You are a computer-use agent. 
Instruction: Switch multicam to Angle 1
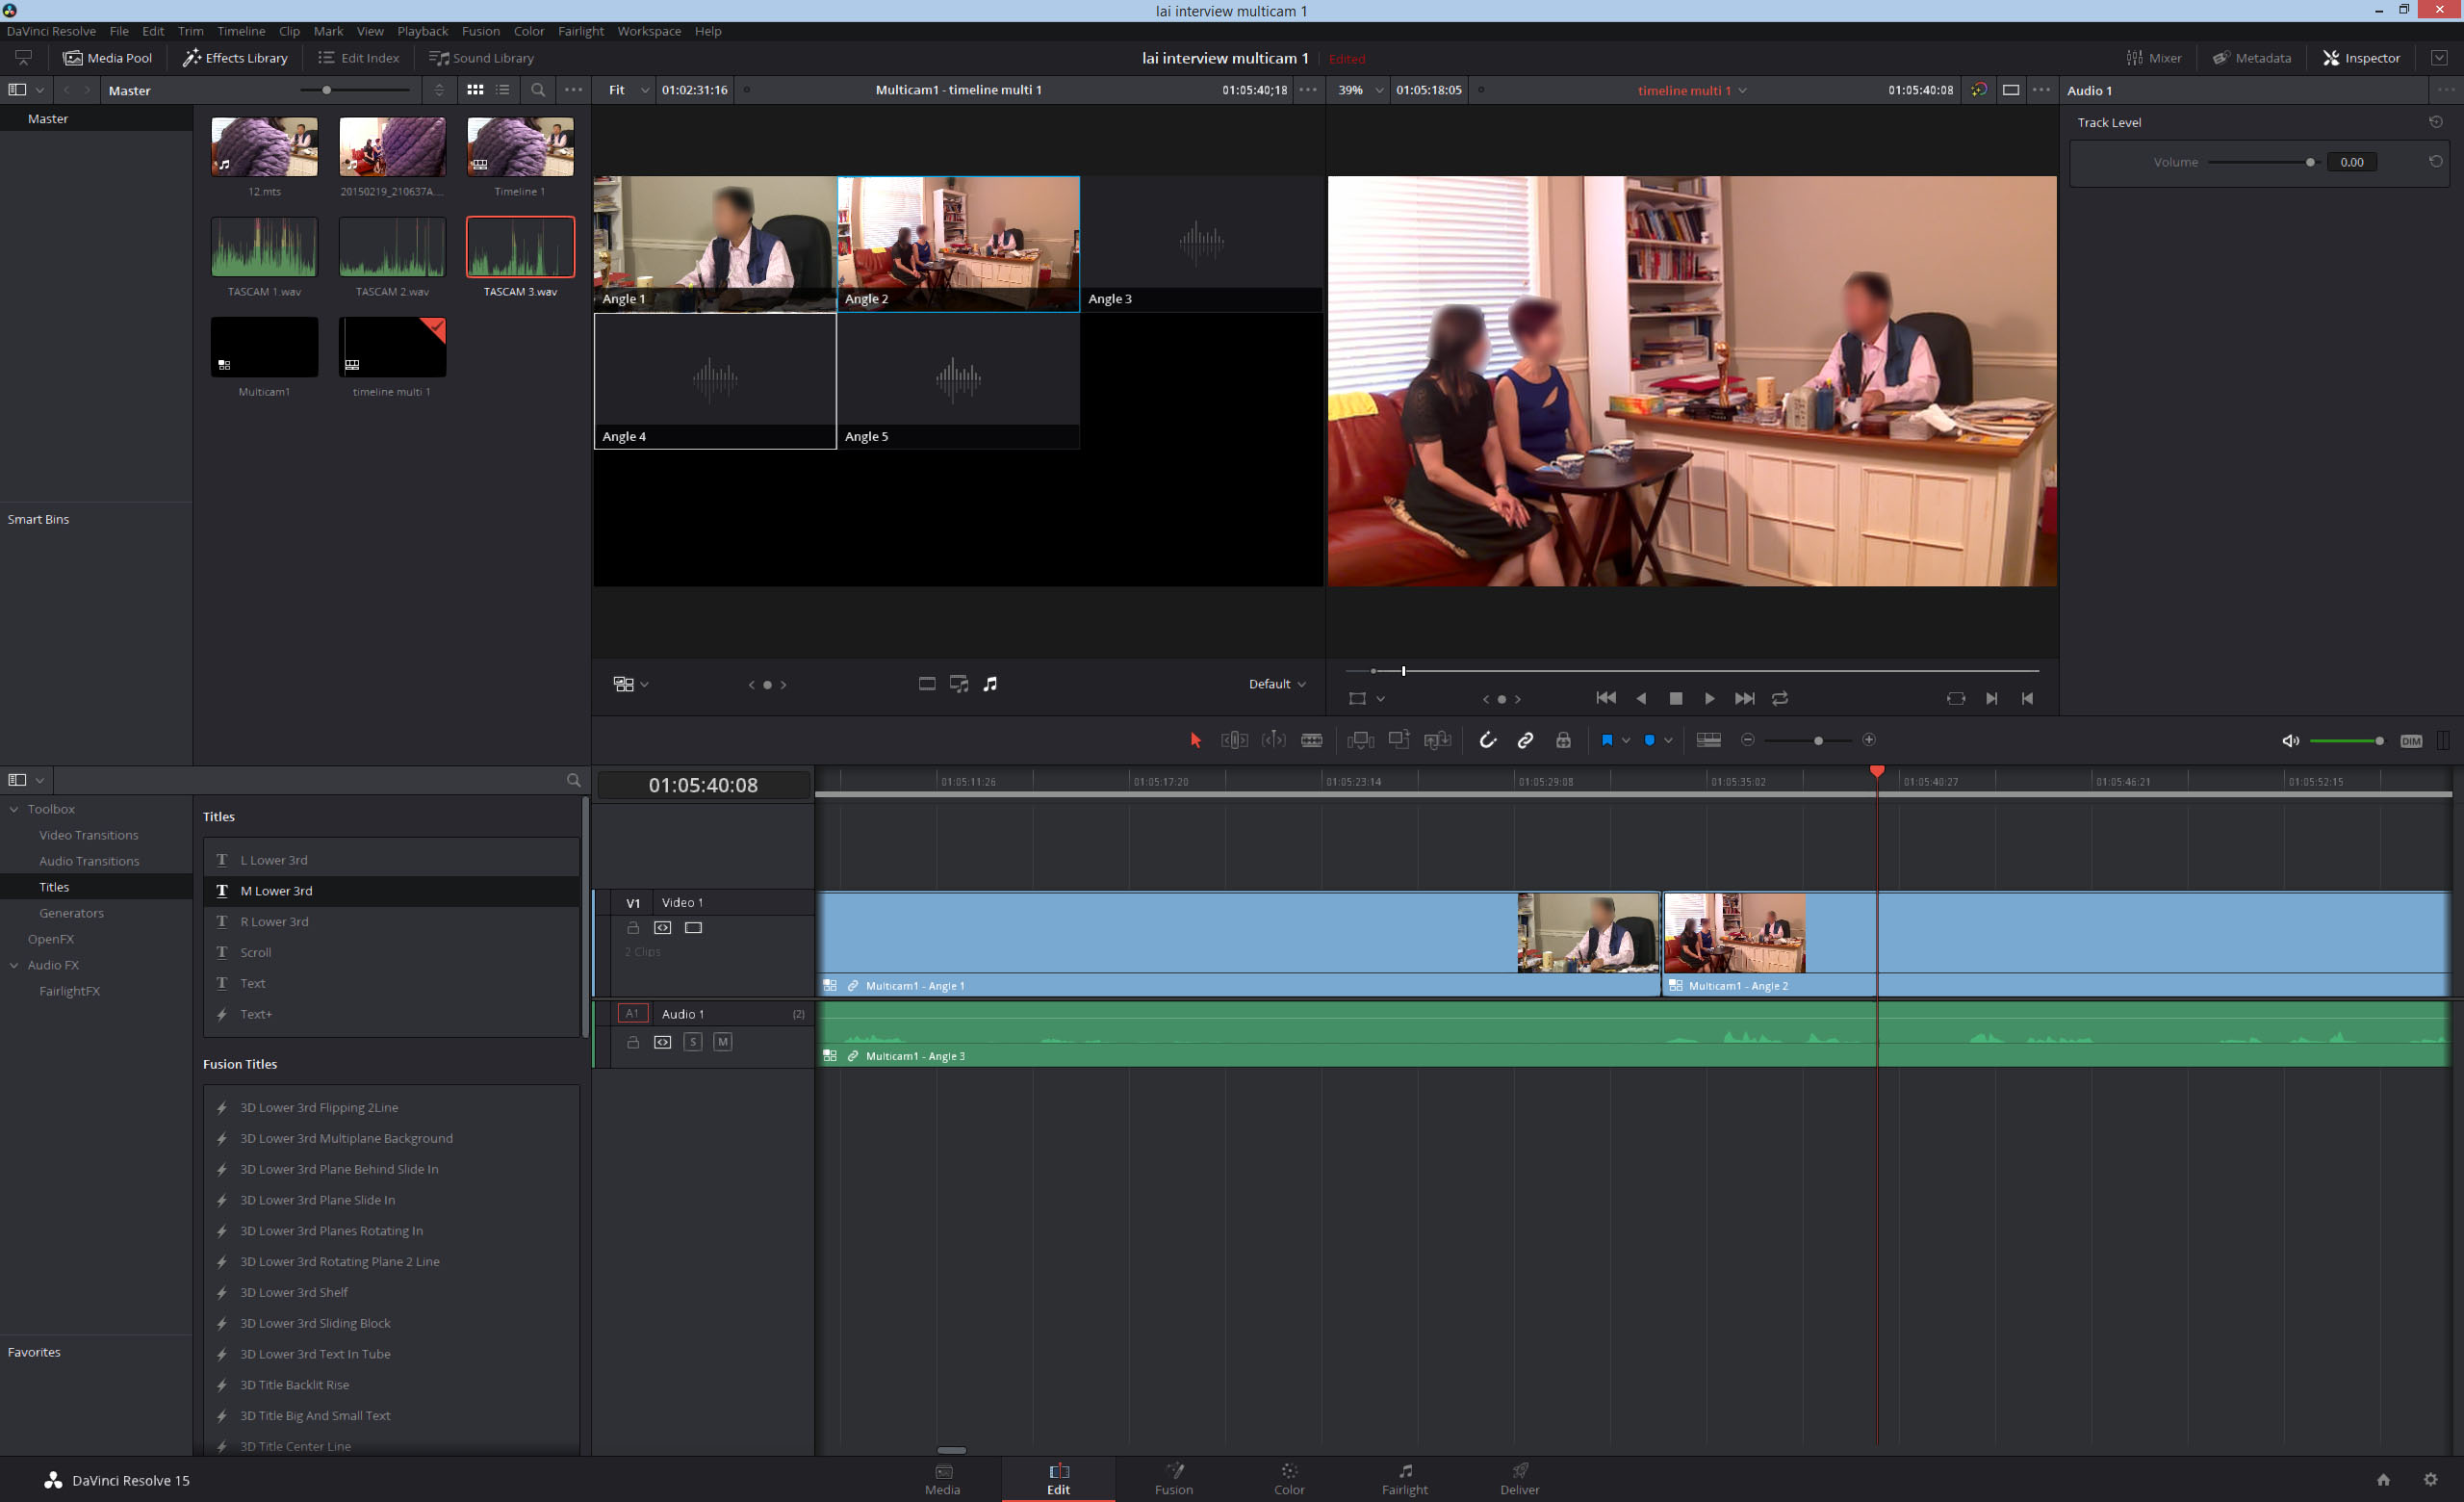click(715, 244)
